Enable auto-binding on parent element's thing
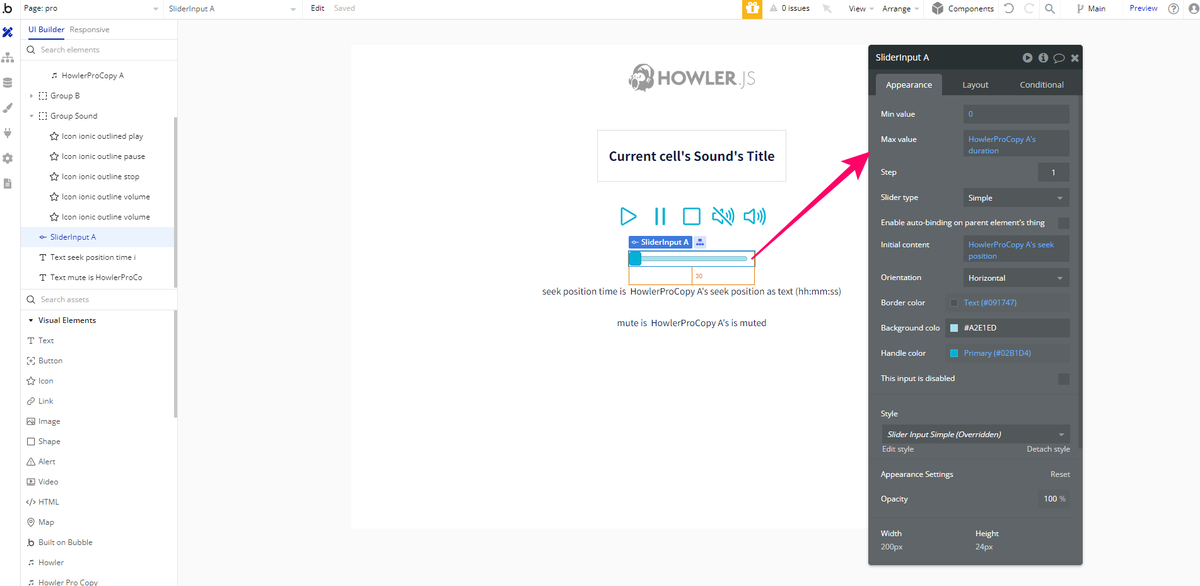This screenshot has height=586, width=1200. [x=1064, y=221]
